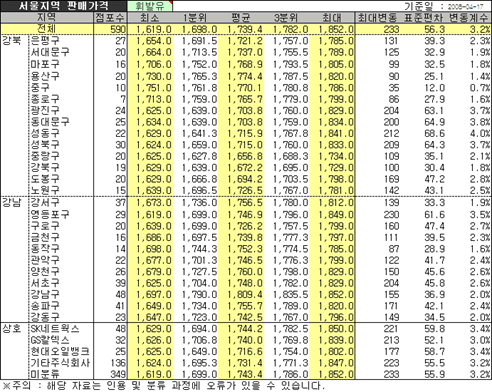Click the 금천구 row label
The height and width of the screenshot is (392, 492).
pos(45,237)
